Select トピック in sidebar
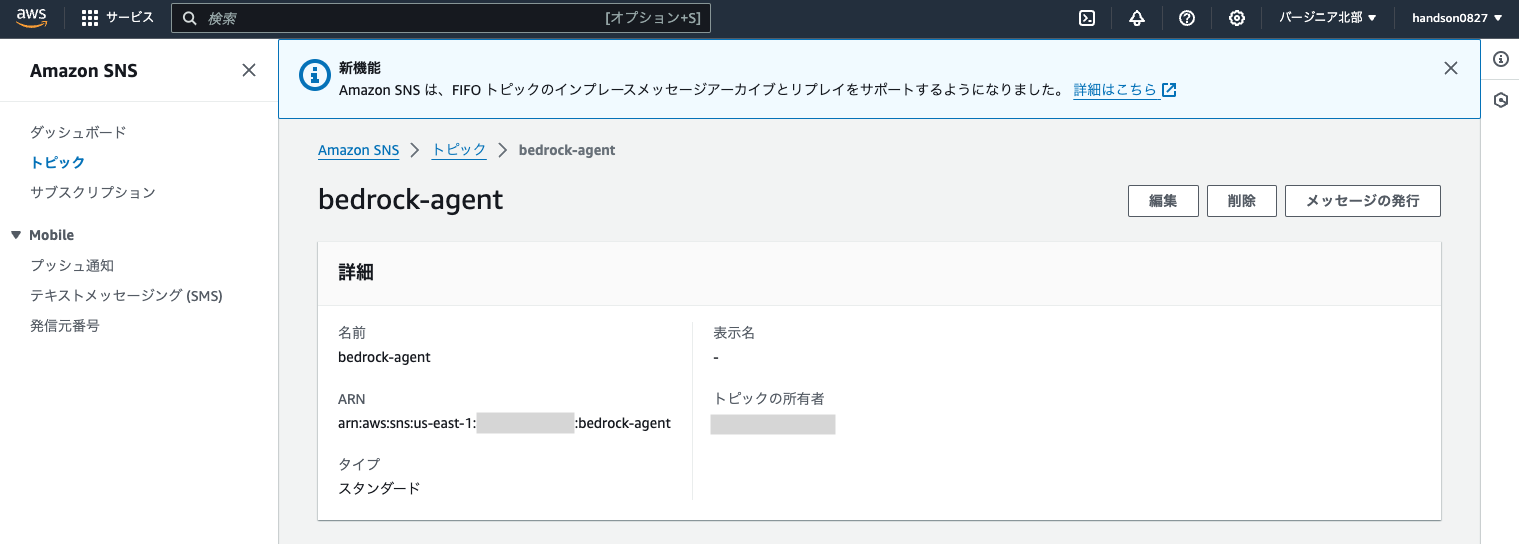Screen dimensions: 1519x544 coord(57,162)
